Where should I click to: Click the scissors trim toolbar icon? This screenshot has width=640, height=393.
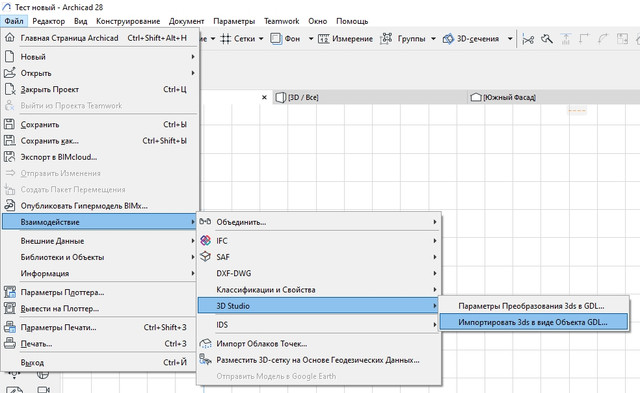coord(528,40)
